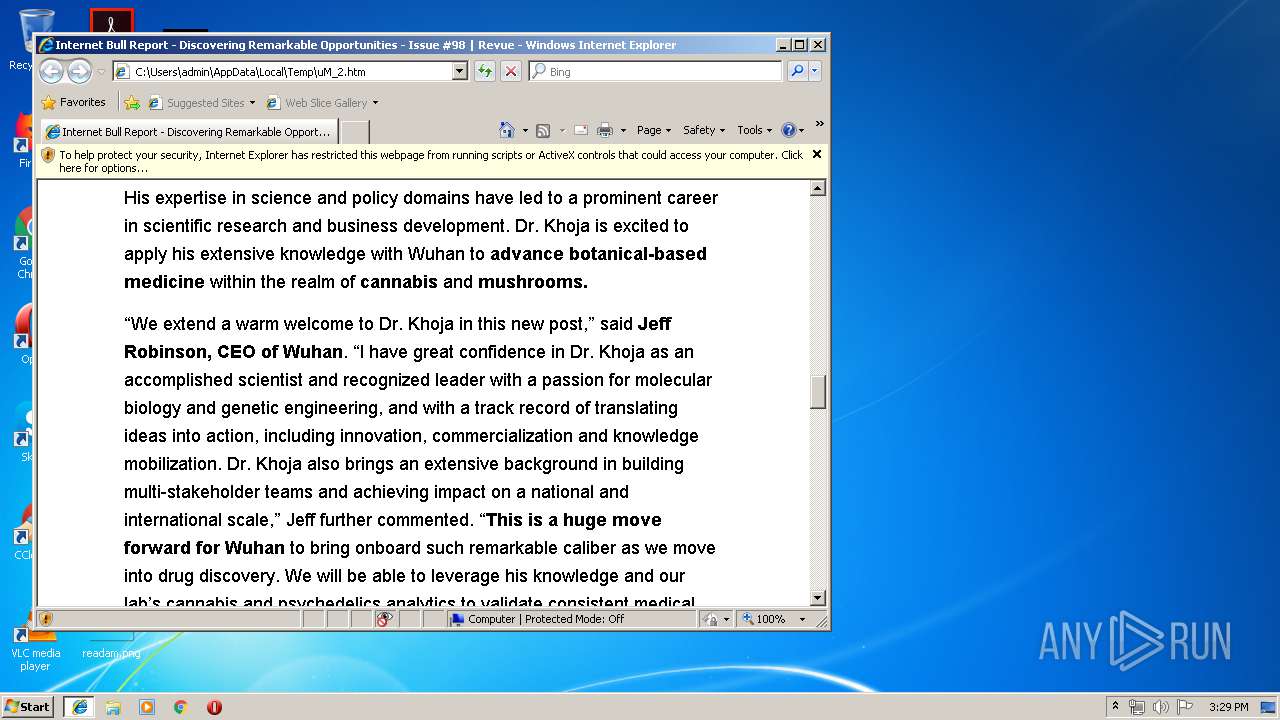Open the Favorites center
Screen dimensions: 1280x720
[73, 102]
